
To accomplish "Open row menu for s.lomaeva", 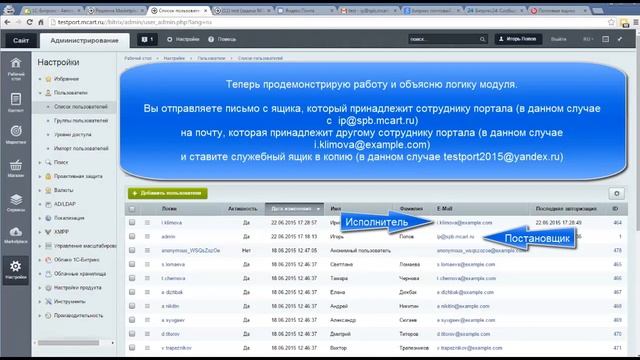I will (x=147, y=264).
